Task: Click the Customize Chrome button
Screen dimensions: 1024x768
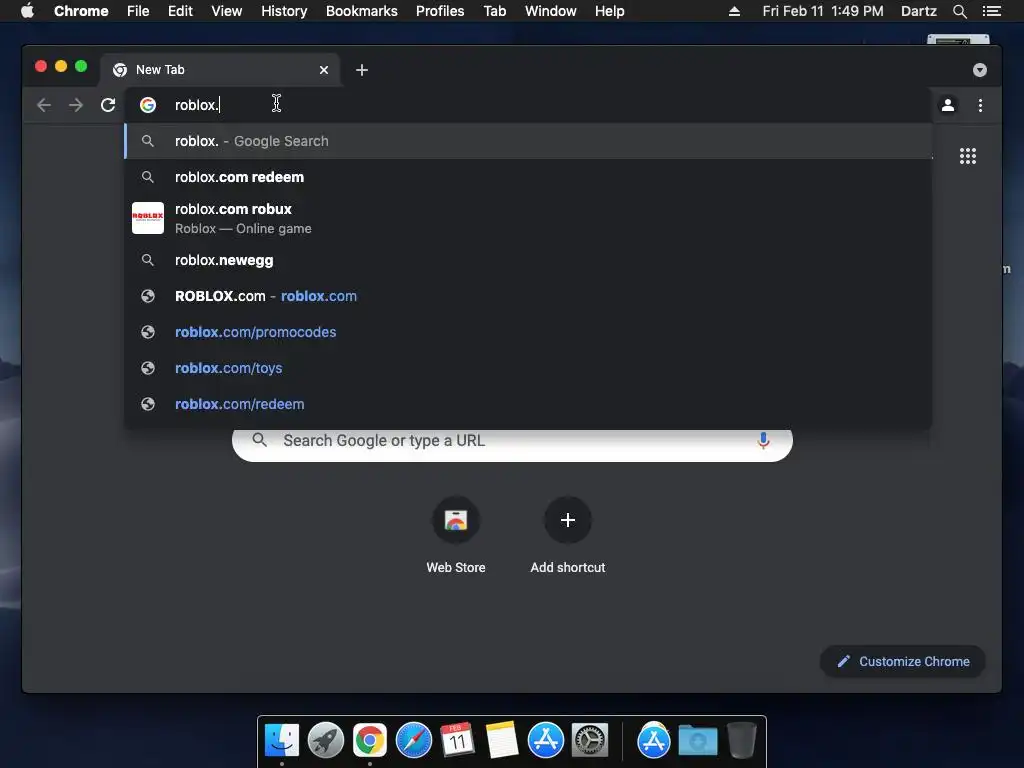Action: click(903, 662)
